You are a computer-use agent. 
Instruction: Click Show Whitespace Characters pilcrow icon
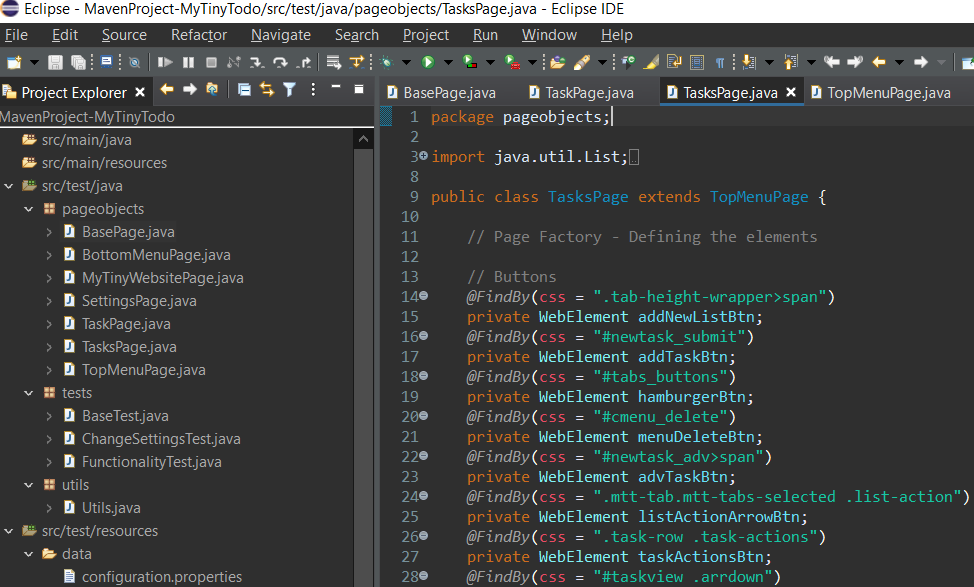pos(719,62)
